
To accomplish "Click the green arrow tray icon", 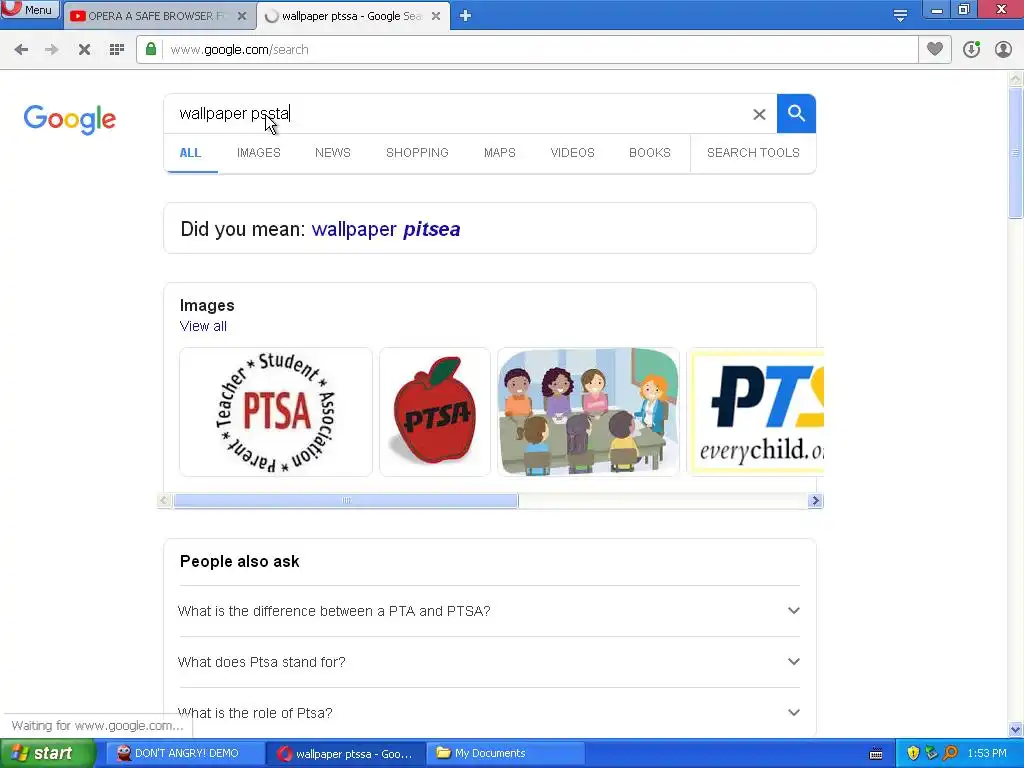I will pyautogui.click(x=931, y=754).
